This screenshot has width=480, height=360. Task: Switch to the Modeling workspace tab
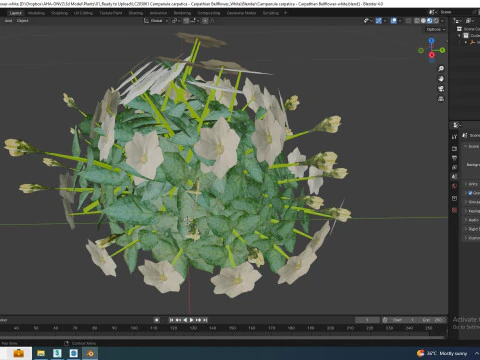[x=36, y=13]
